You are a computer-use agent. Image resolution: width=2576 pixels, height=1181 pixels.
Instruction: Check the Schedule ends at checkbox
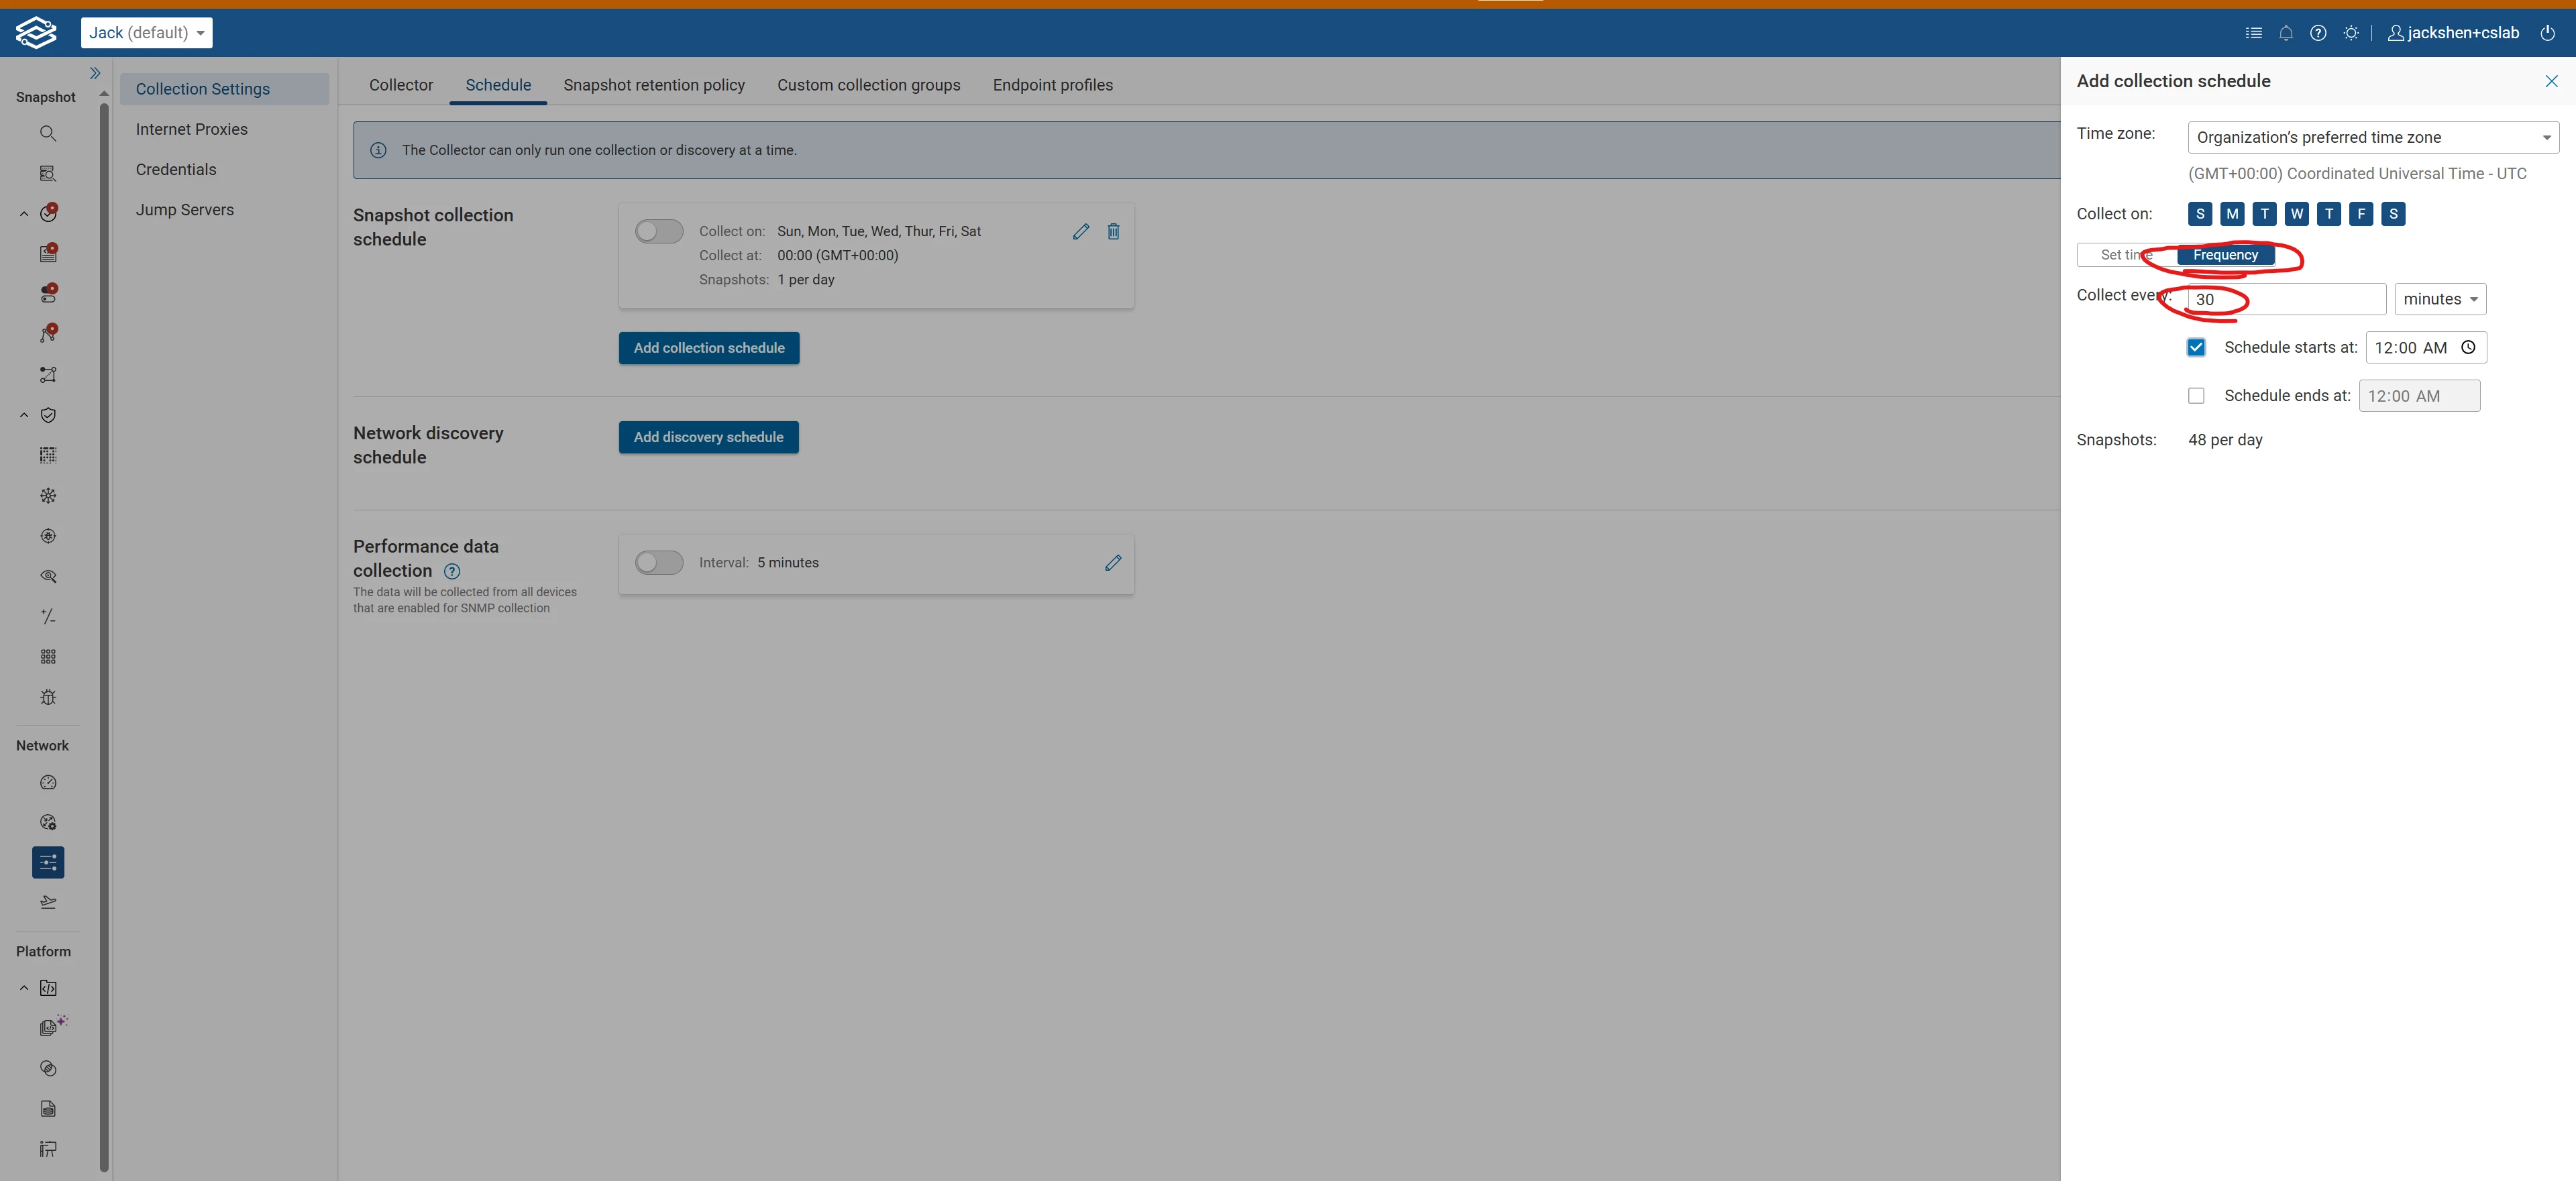click(x=2196, y=396)
